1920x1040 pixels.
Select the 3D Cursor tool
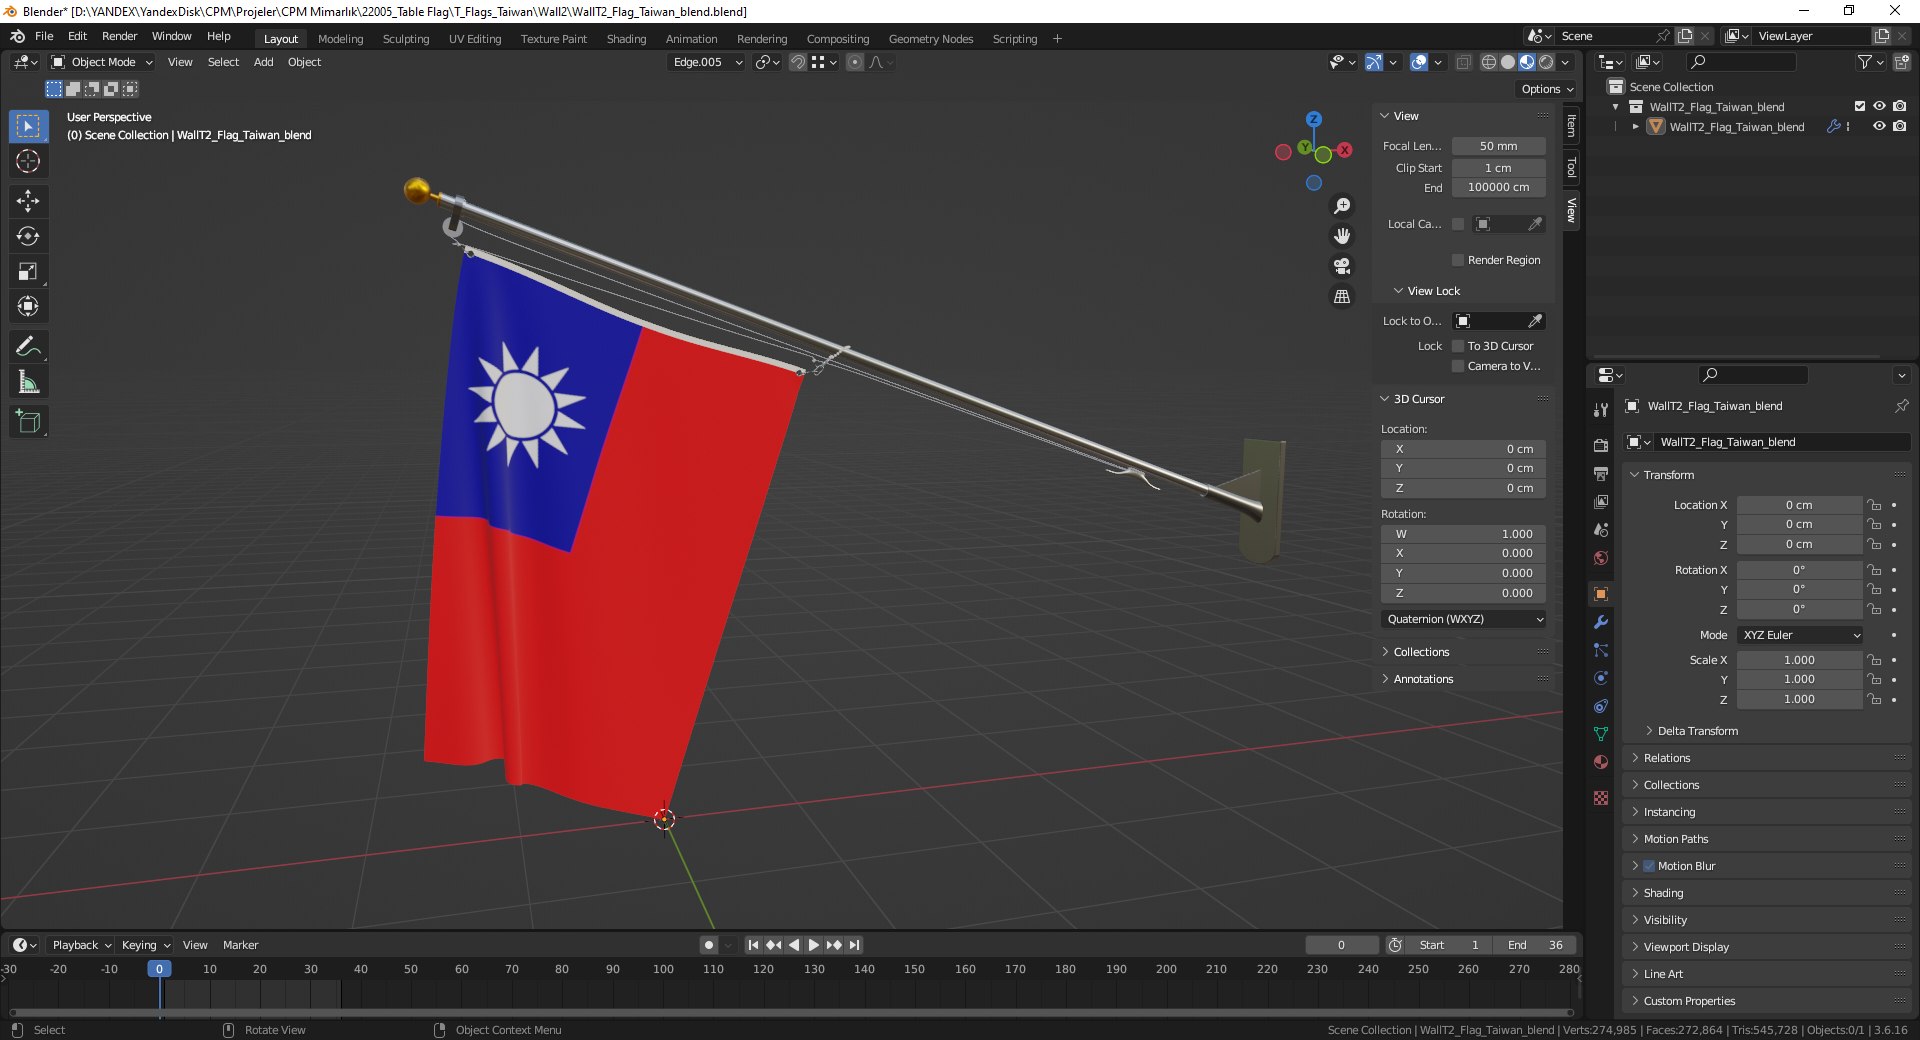pyautogui.click(x=28, y=161)
